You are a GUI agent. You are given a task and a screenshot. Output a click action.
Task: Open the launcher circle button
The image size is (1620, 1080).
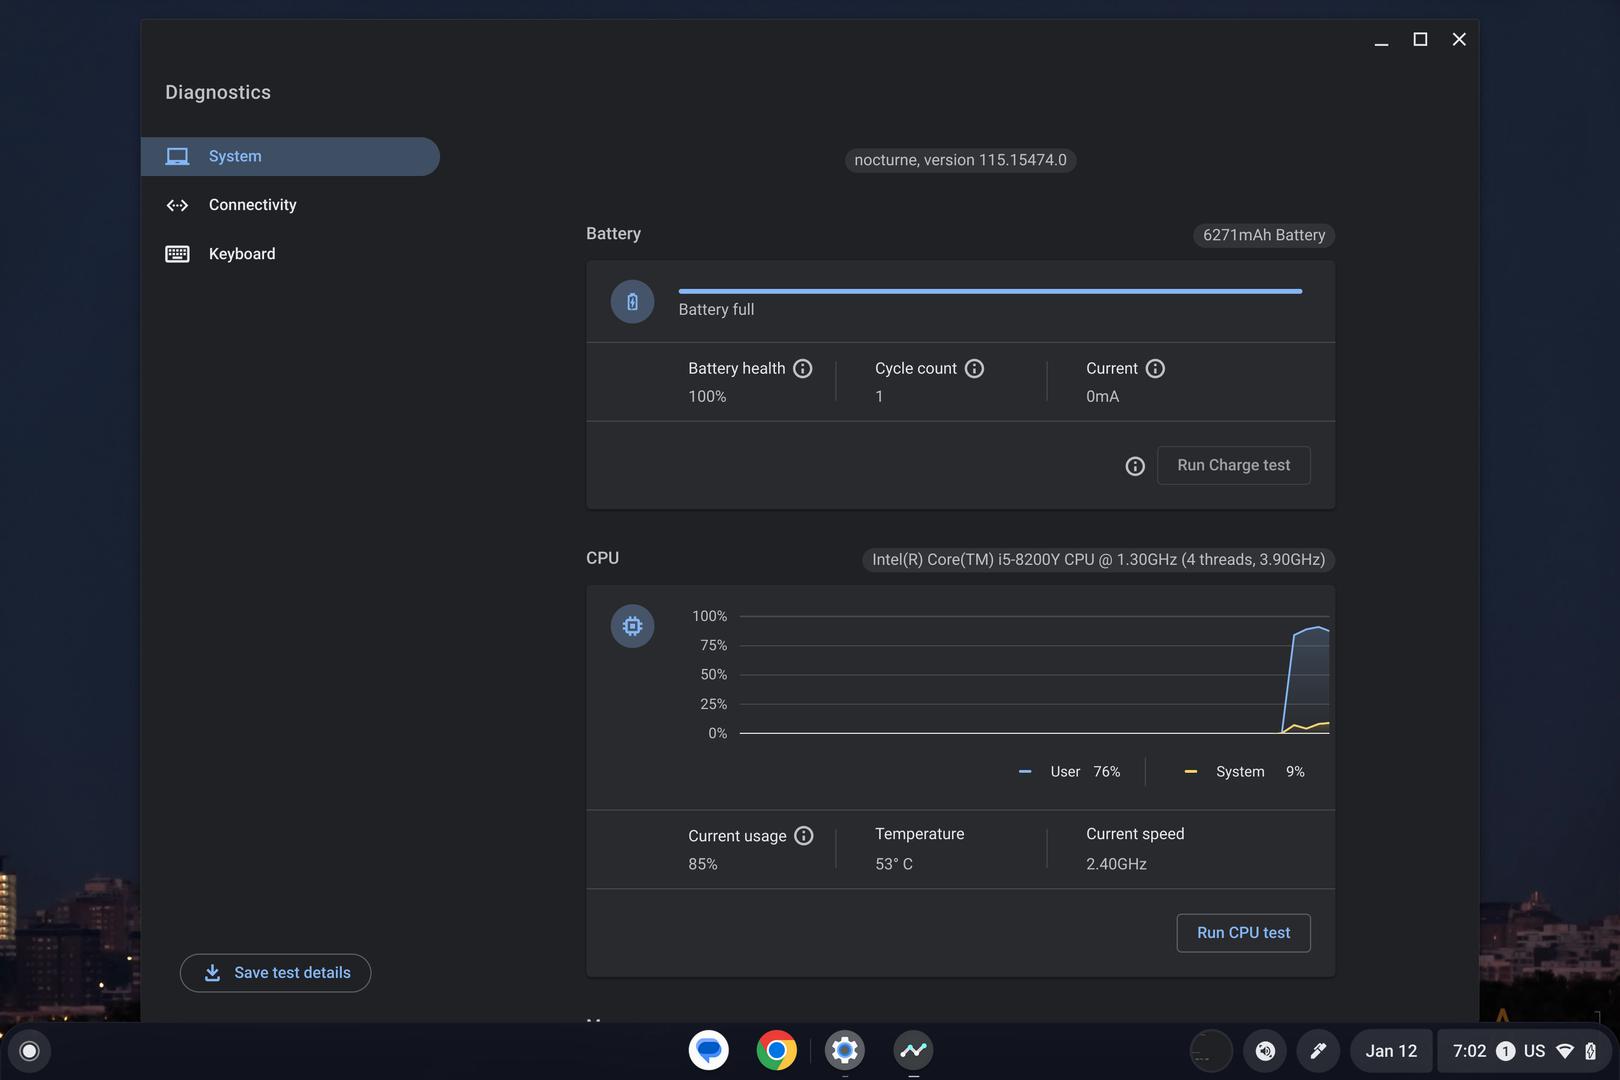(29, 1051)
